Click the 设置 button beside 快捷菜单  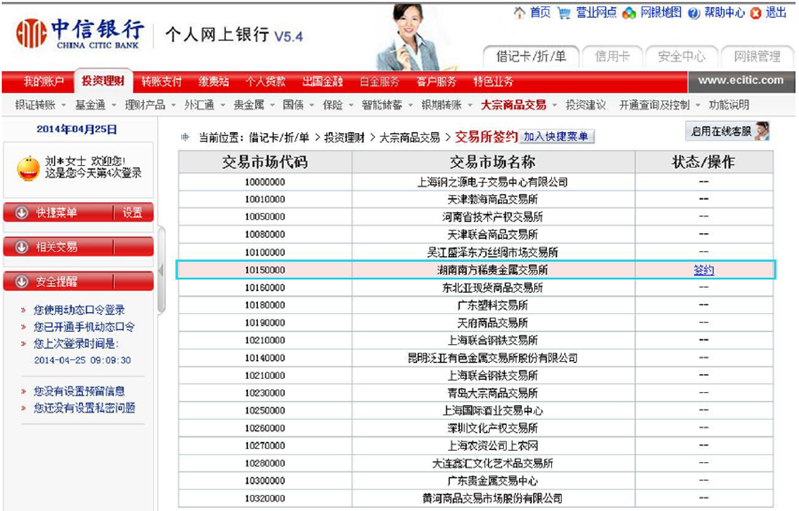[132, 212]
